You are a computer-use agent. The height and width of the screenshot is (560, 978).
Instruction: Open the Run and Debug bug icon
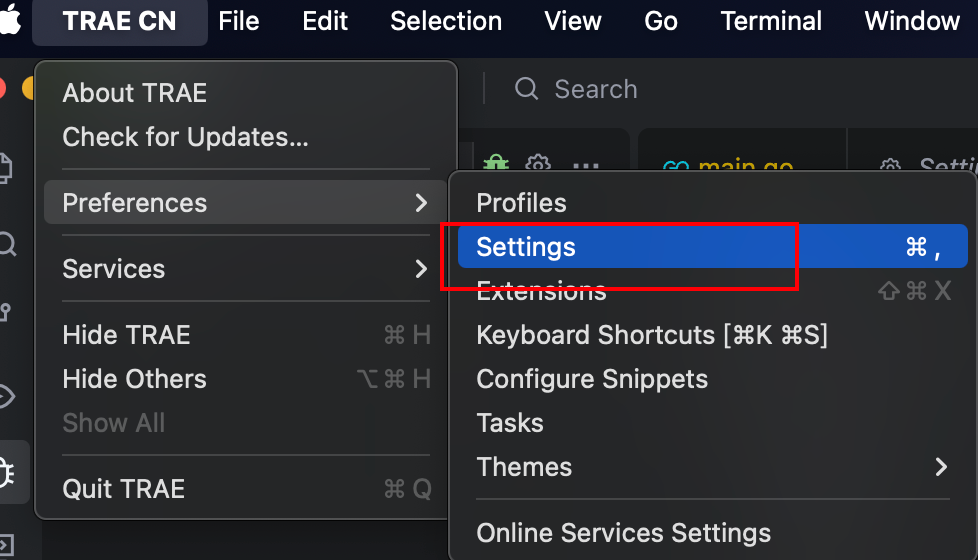tap(8, 470)
